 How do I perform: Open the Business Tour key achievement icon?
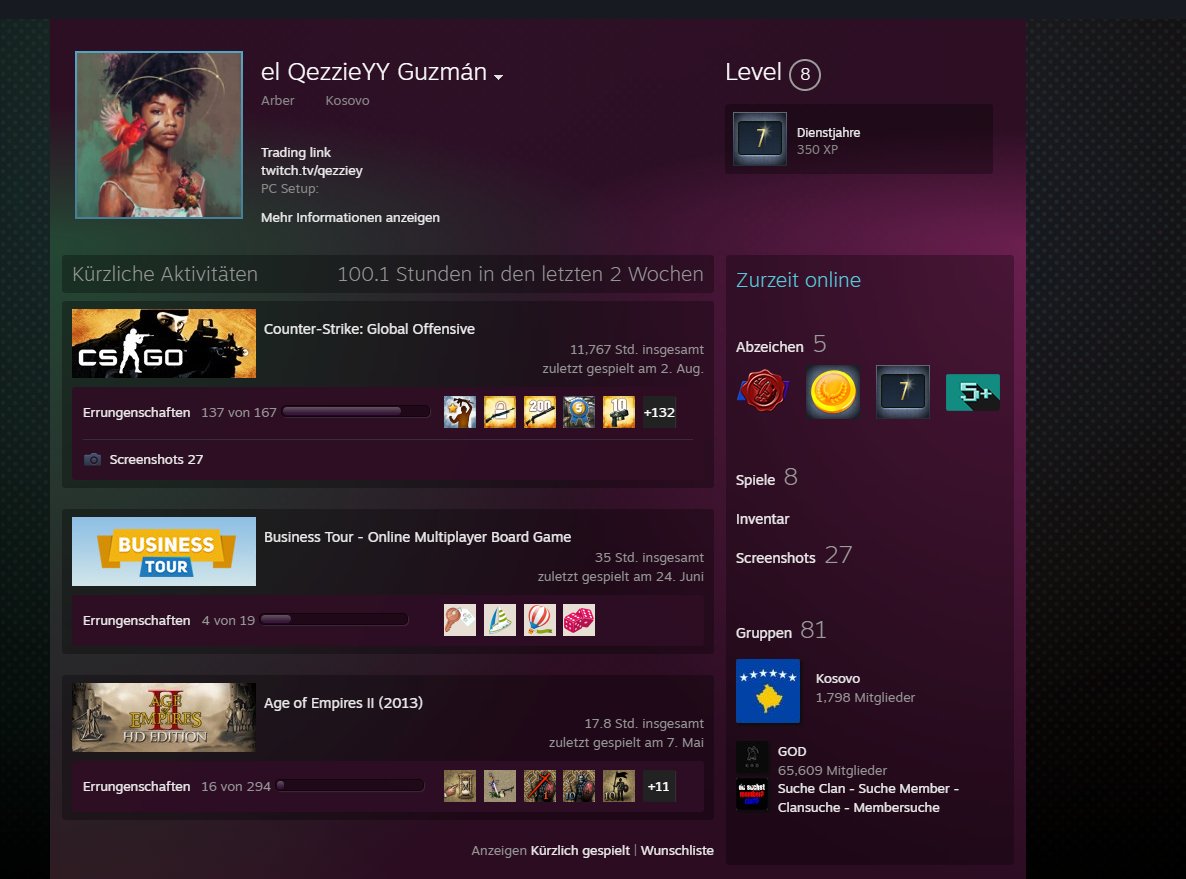tap(460, 620)
